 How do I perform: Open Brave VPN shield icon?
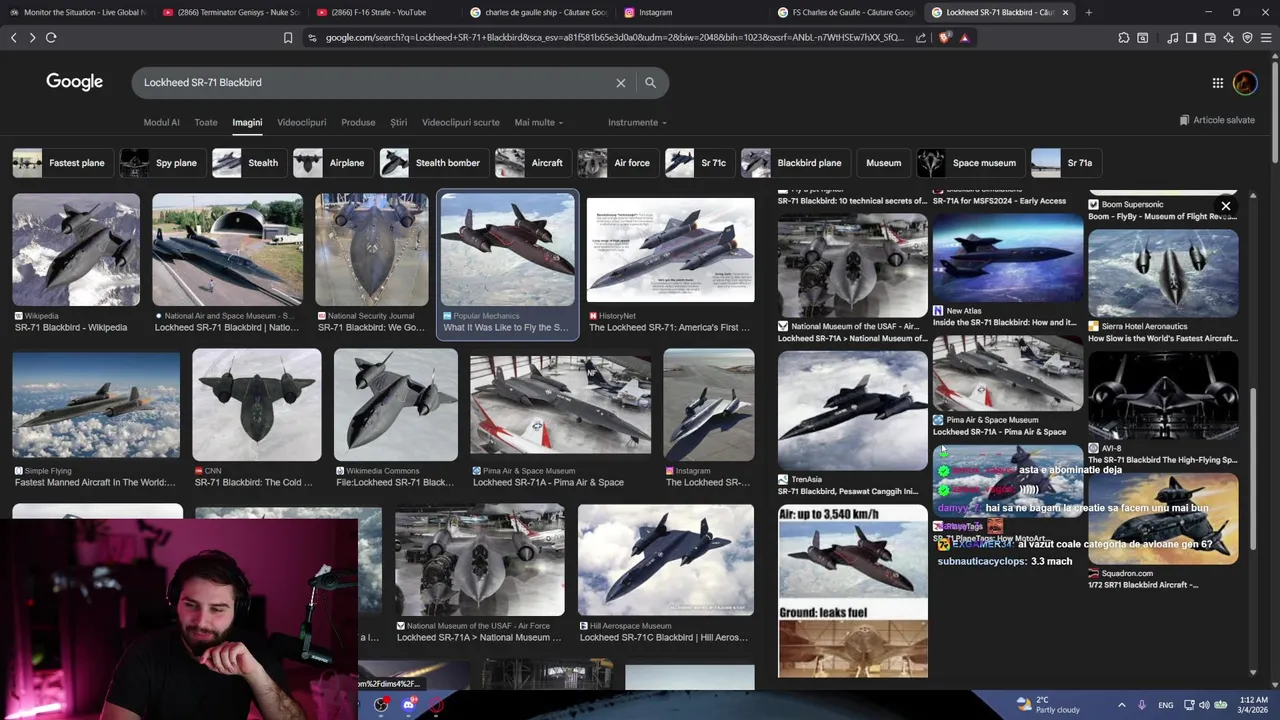point(1247,38)
